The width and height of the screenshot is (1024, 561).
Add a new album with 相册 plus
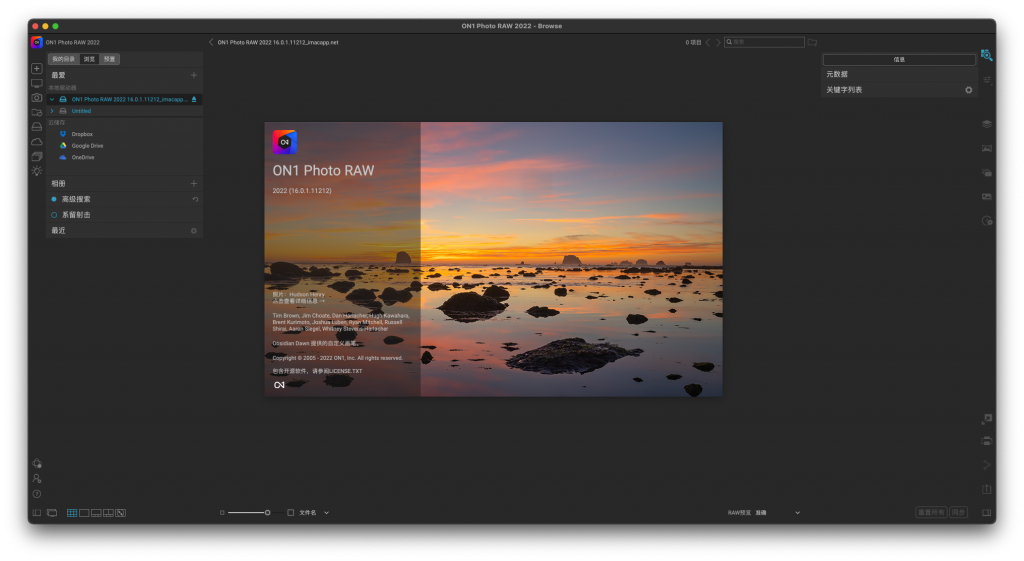(193, 184)
